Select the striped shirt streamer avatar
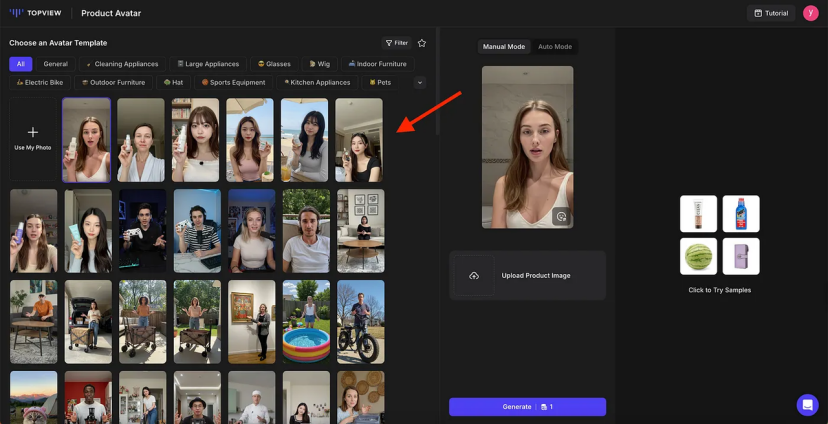The image size is (828, 424). tap(197, 231)
